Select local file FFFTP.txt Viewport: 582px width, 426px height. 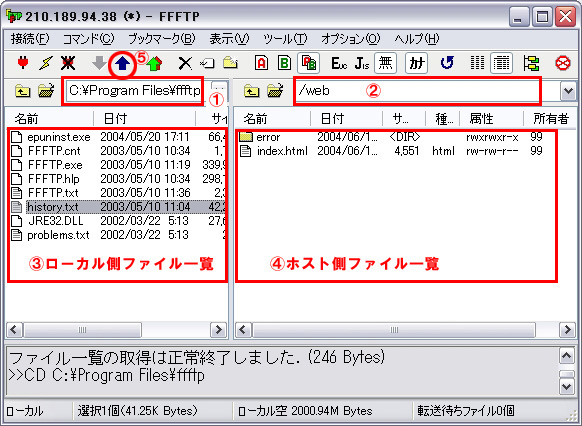pyautogui.click(x=53, y=193)
